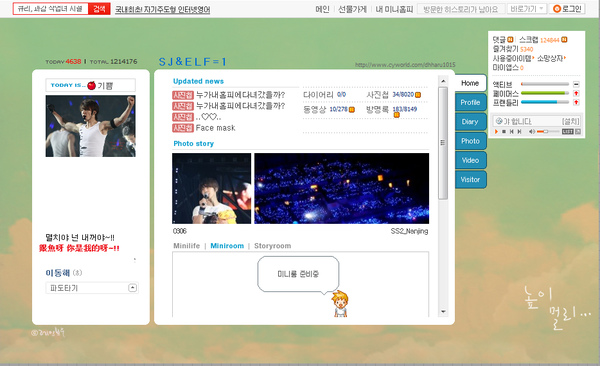
Task: Switch to Miniroom tab
Action: (x=227, y=246)
